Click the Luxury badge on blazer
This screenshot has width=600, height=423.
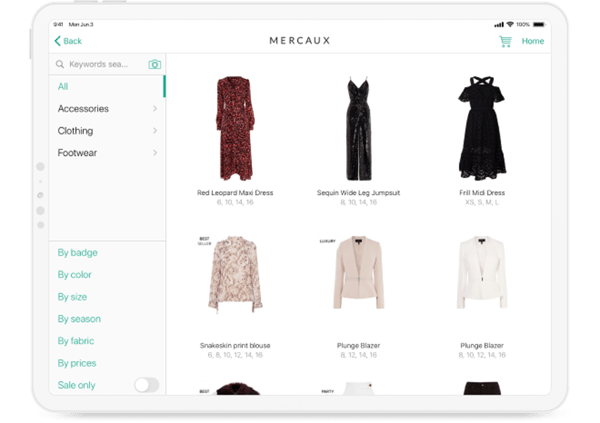pyautogui.click(x=328, y=241)
